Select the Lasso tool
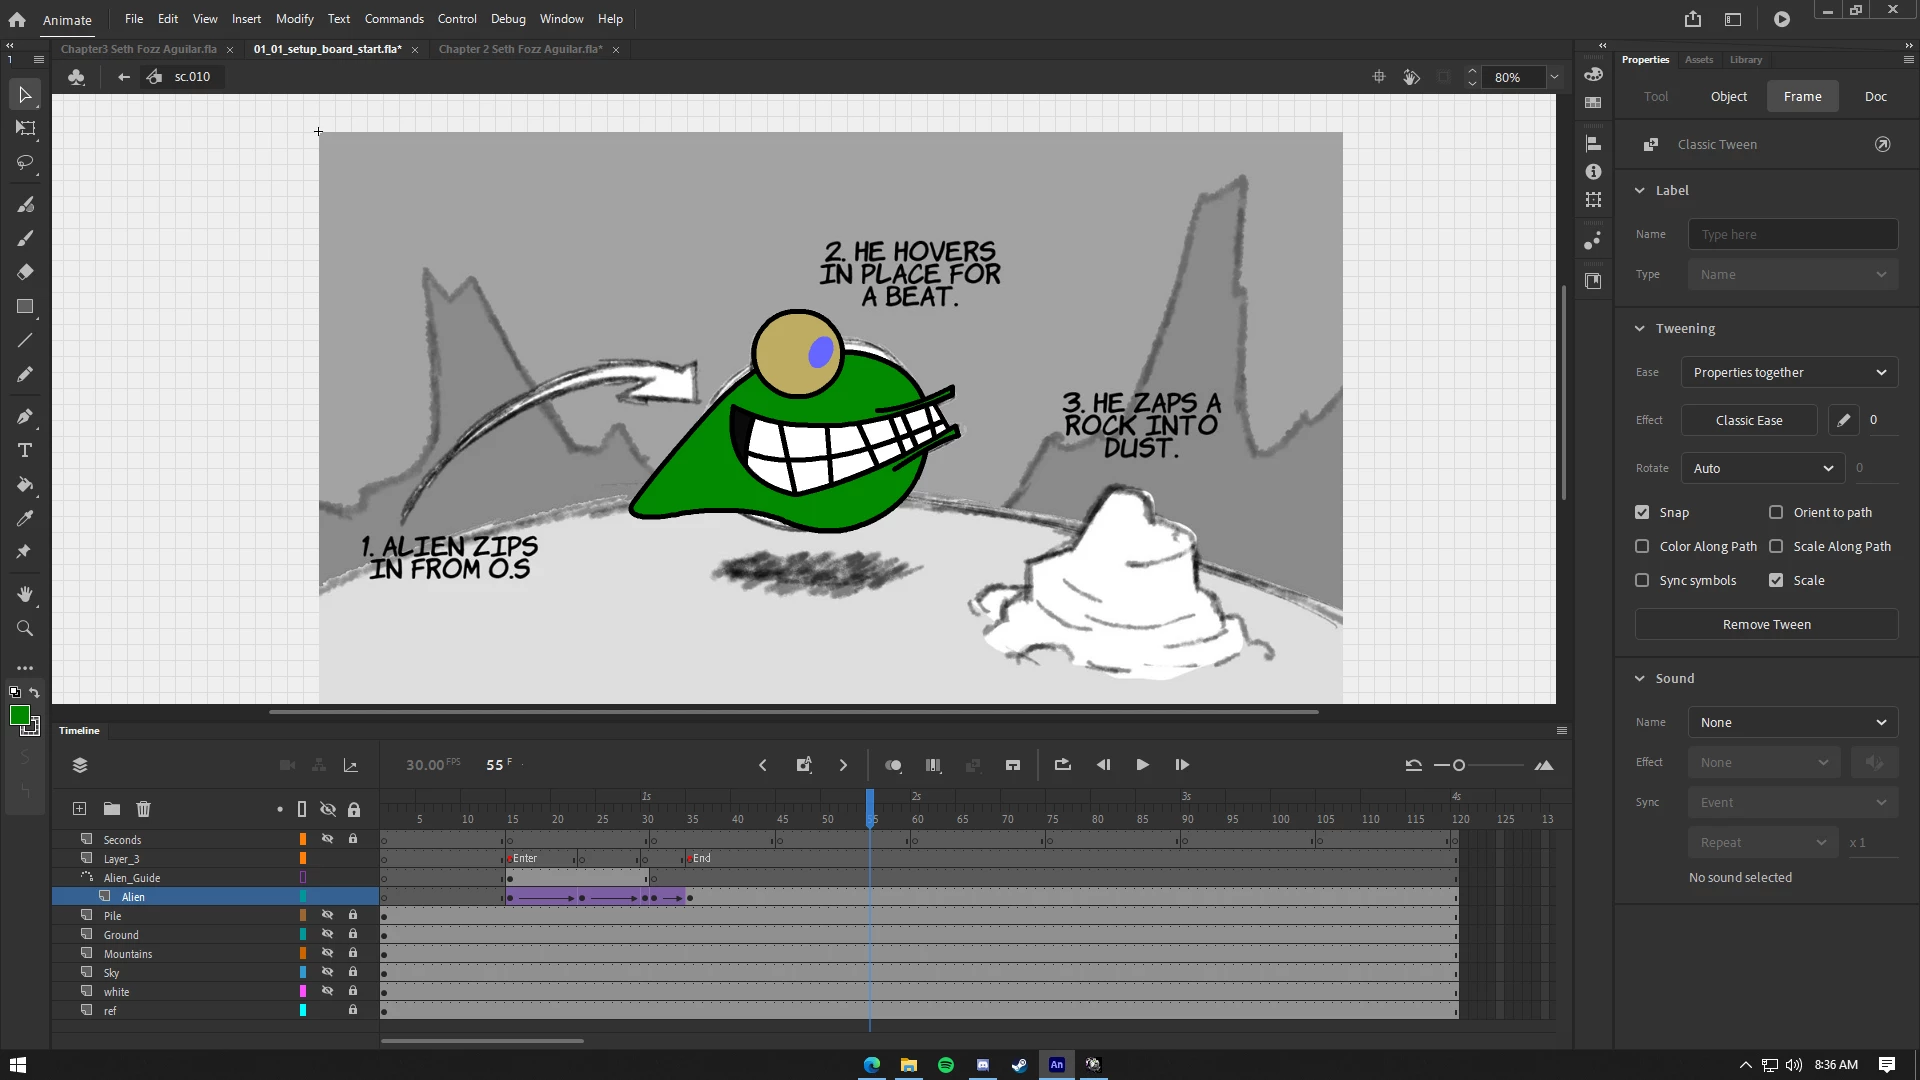Screen dimensions: 1920x1080 [25, 162]
